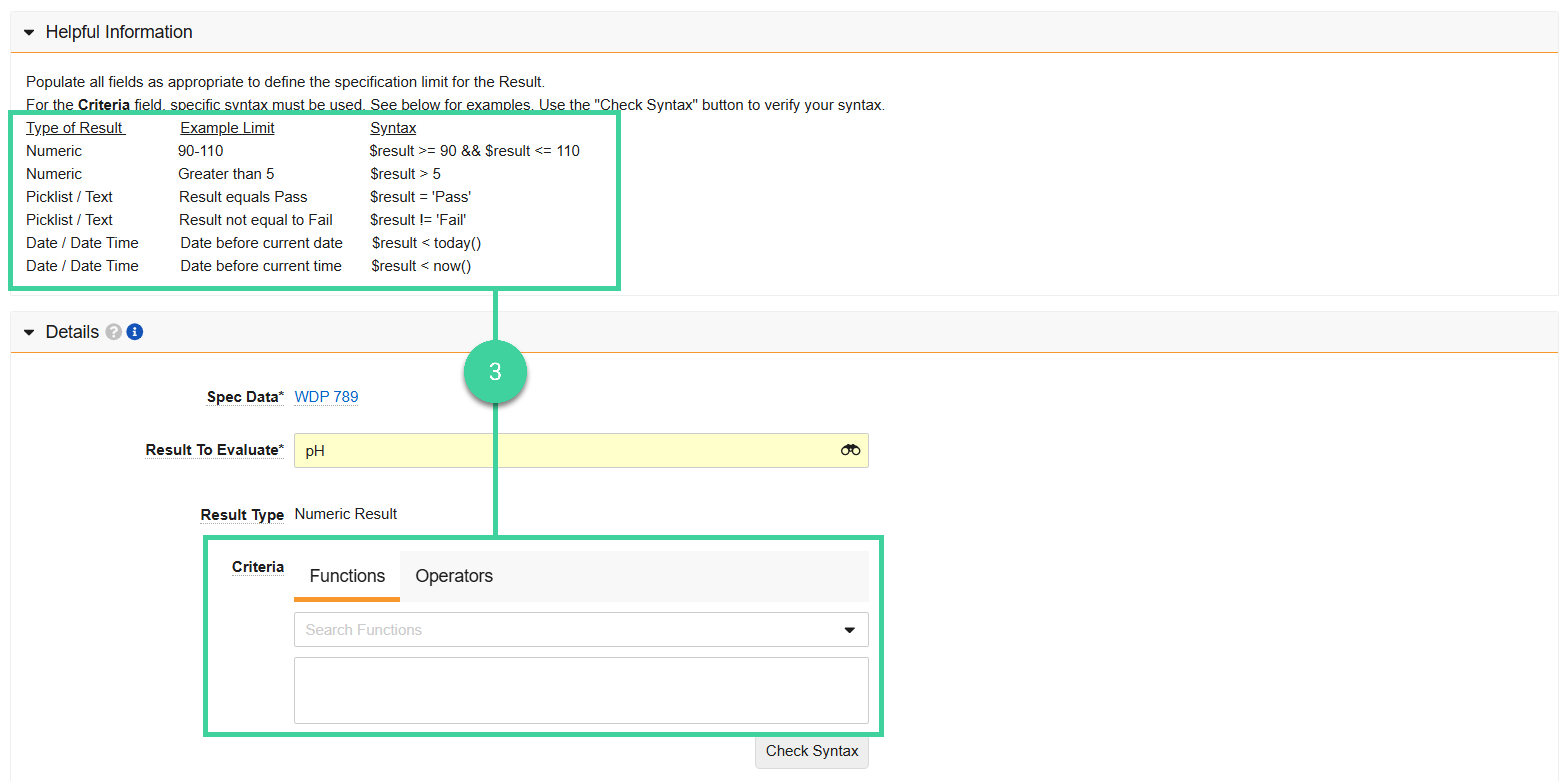Click the green step 3 indicator badge

pos(495,371)
